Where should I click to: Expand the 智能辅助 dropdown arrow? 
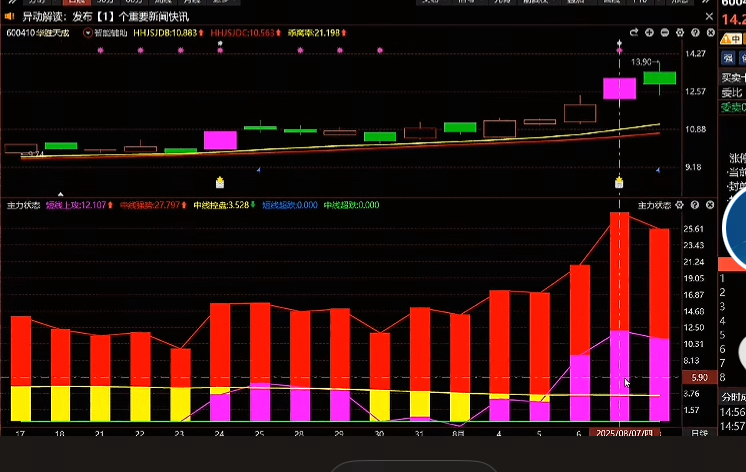pyautogui.click(x=88, y=33)
